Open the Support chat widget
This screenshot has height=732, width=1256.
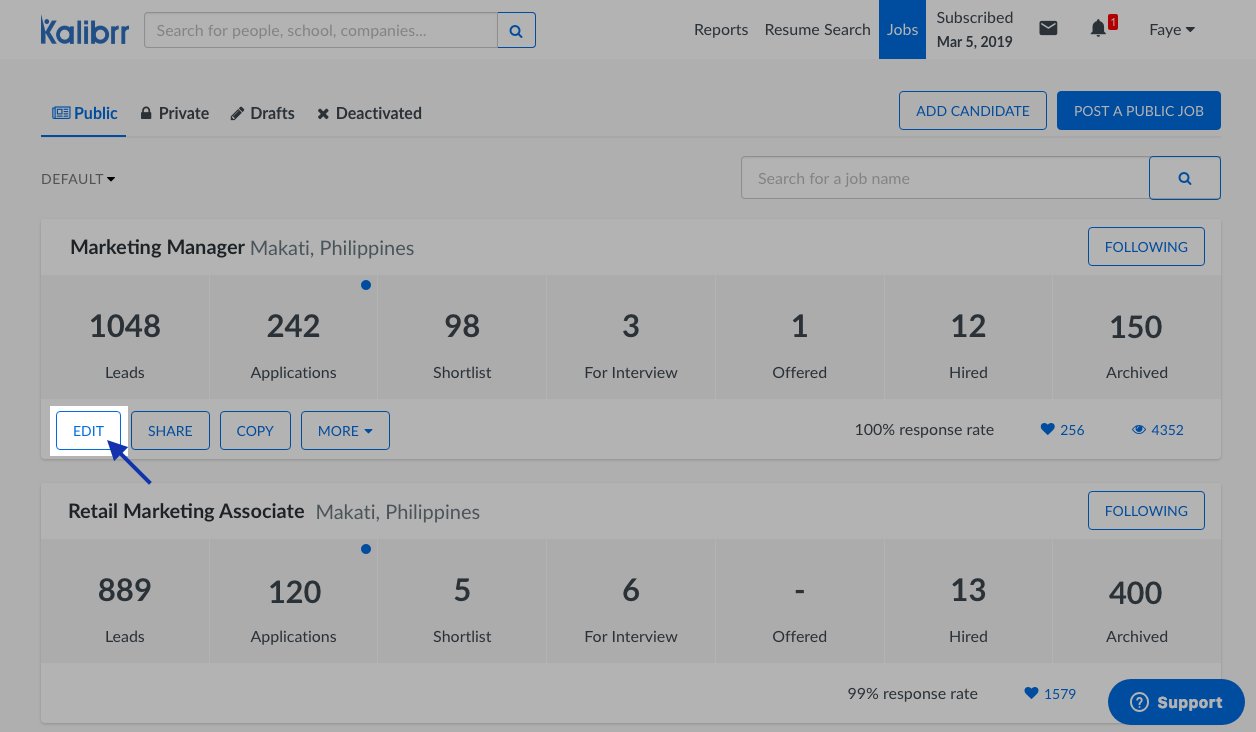[1176, 702]
